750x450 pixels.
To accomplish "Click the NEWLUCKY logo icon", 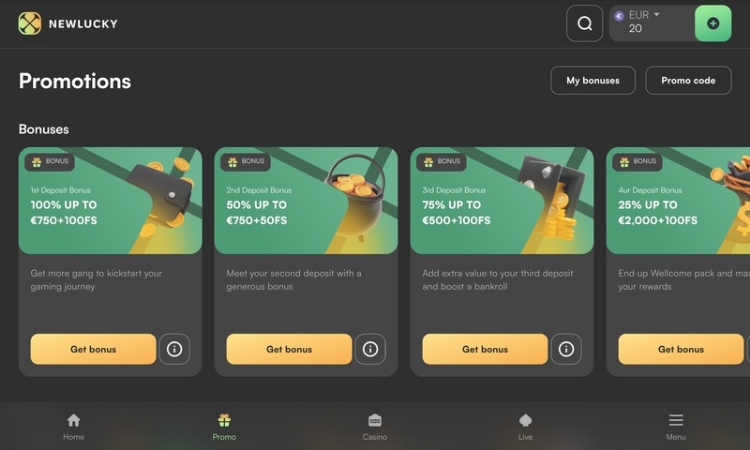I will 30,23.
